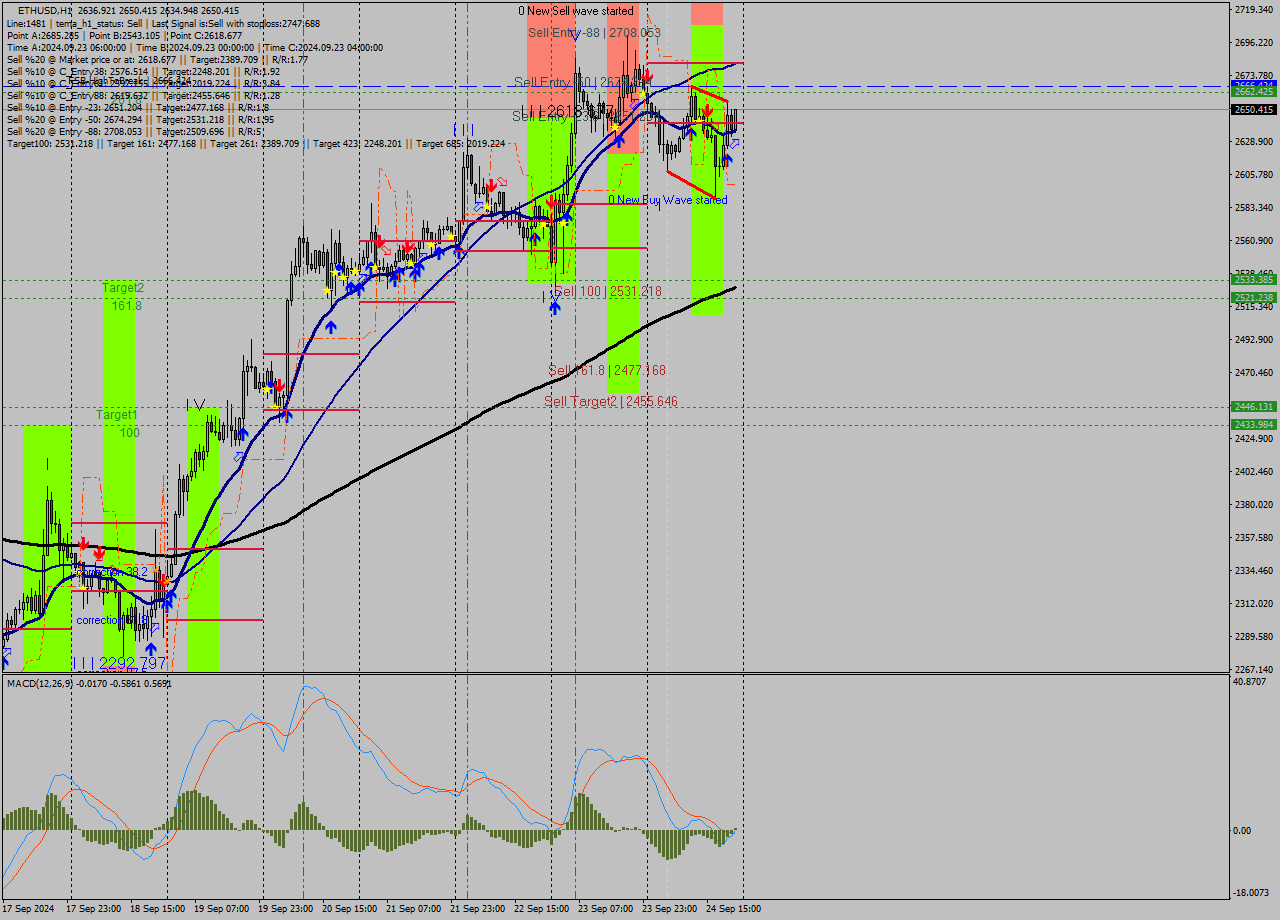Click the green price tag 2533.385
The height and width of the screenshot is (920, 1280).
1254,280
